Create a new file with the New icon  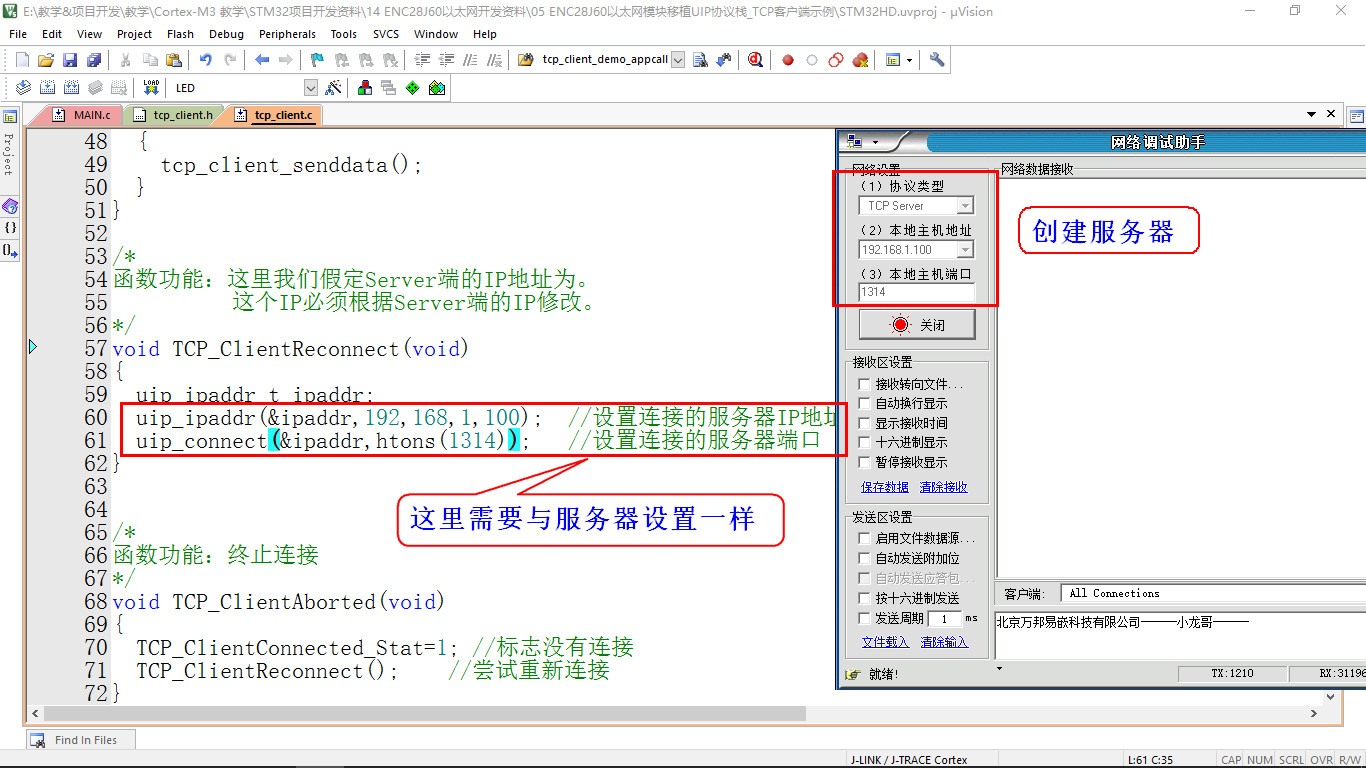22,60
